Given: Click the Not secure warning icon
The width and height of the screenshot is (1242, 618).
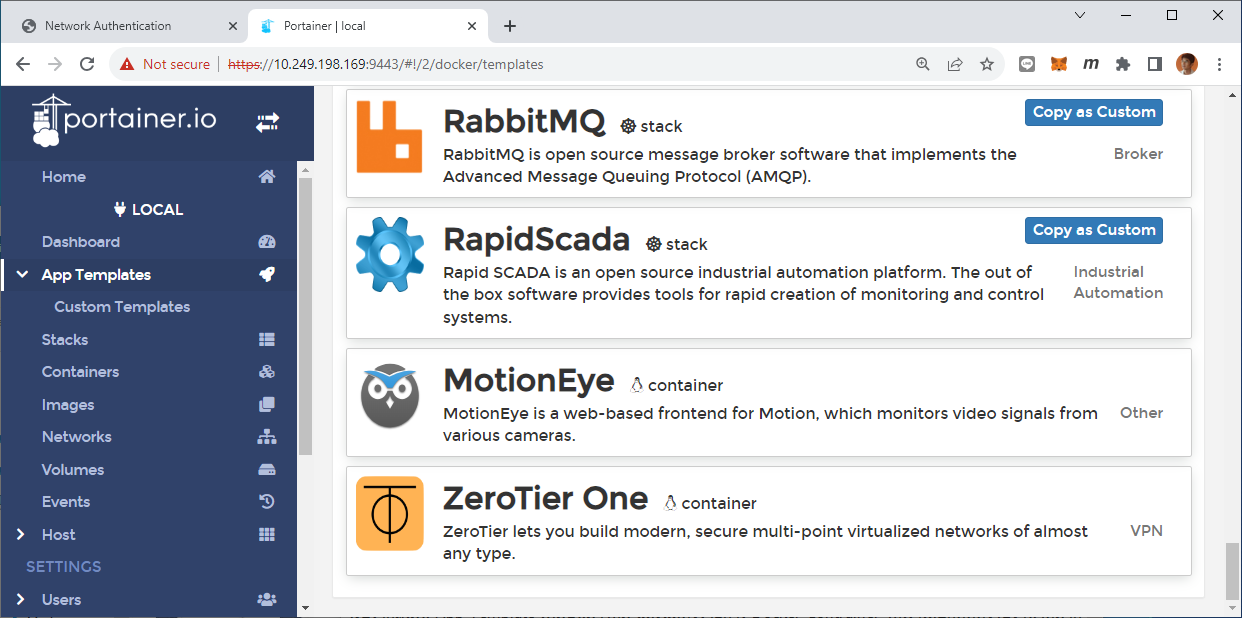Looking at the screenshot, I should tap(126, 64).
